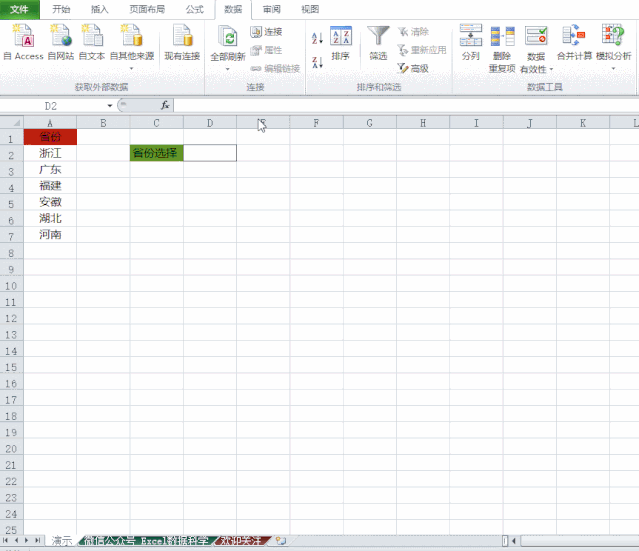Select cell containing 广东
Image resolution: width=639 pixels, height=551 pixels.
(50, 170)
